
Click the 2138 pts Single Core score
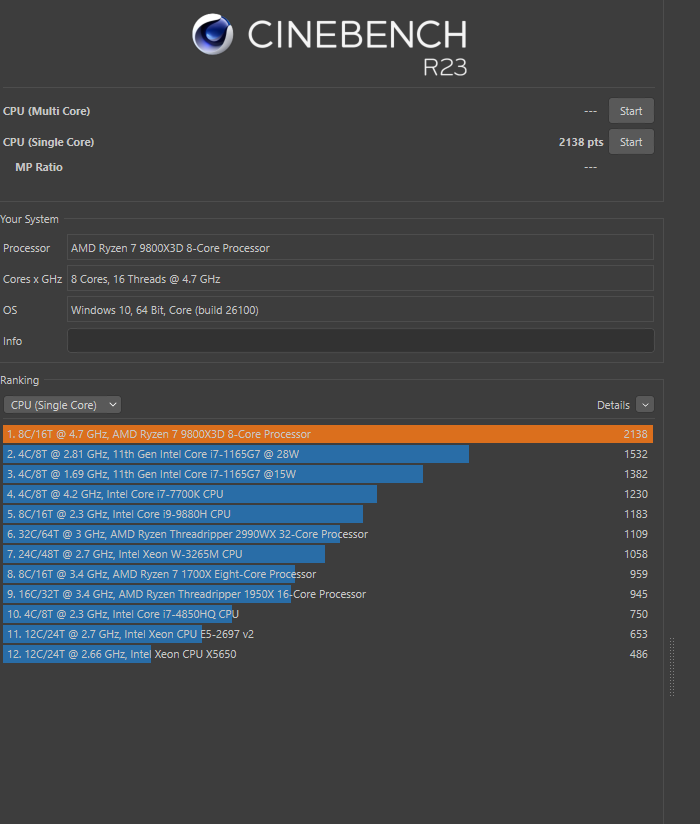[x=580, y=142]
